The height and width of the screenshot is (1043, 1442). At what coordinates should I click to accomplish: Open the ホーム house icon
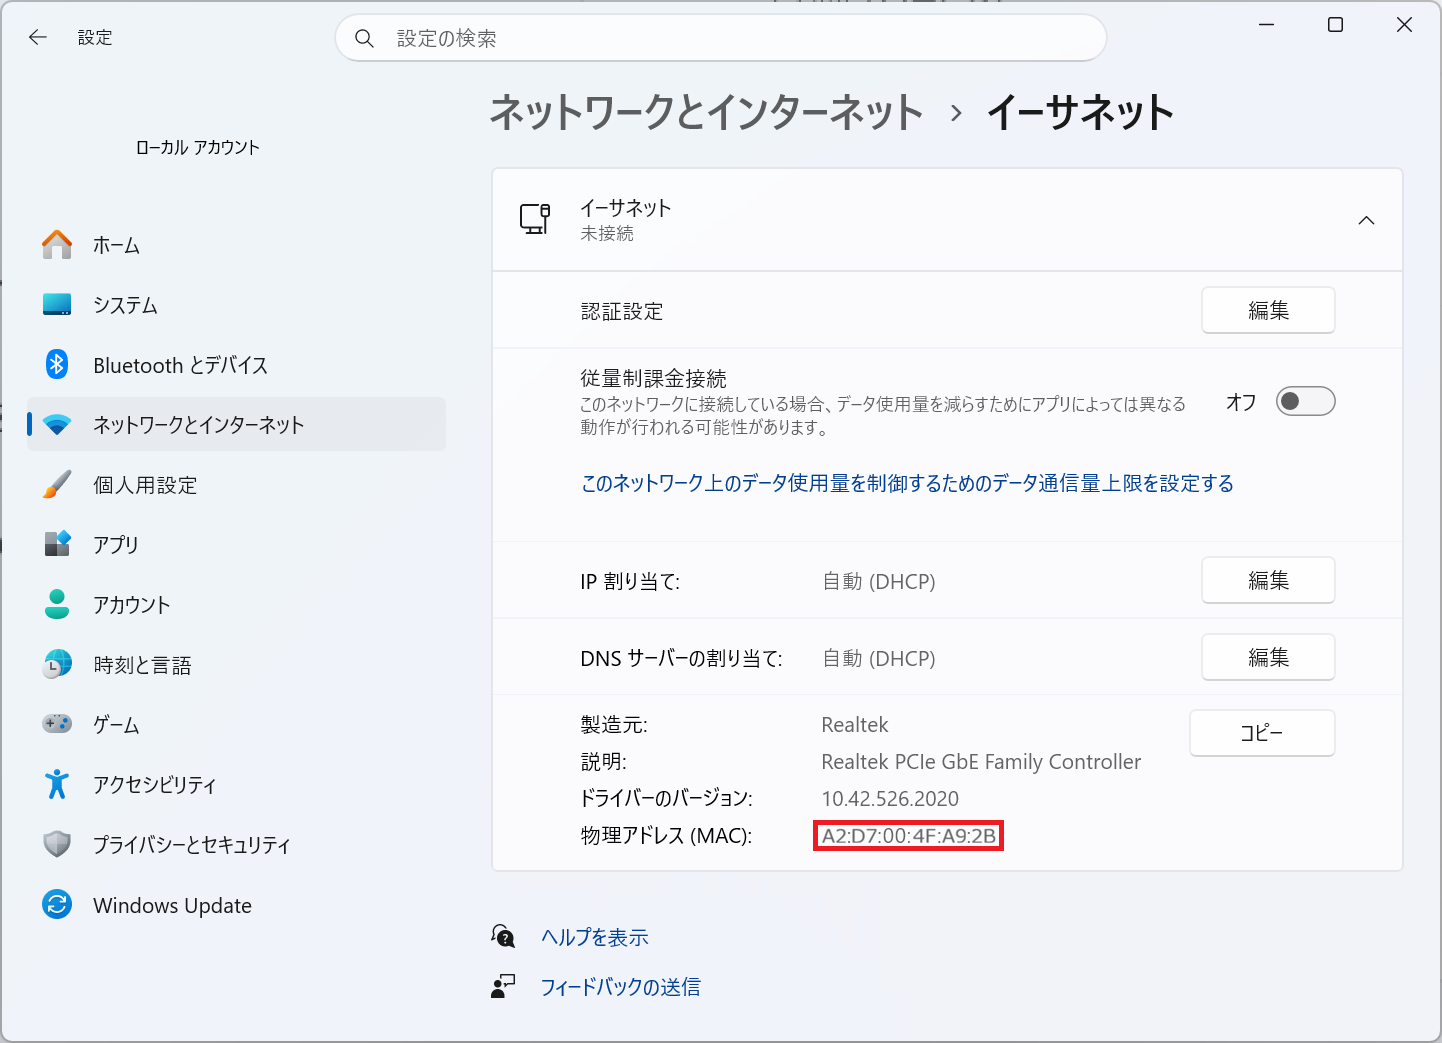(x=57, y=245)
